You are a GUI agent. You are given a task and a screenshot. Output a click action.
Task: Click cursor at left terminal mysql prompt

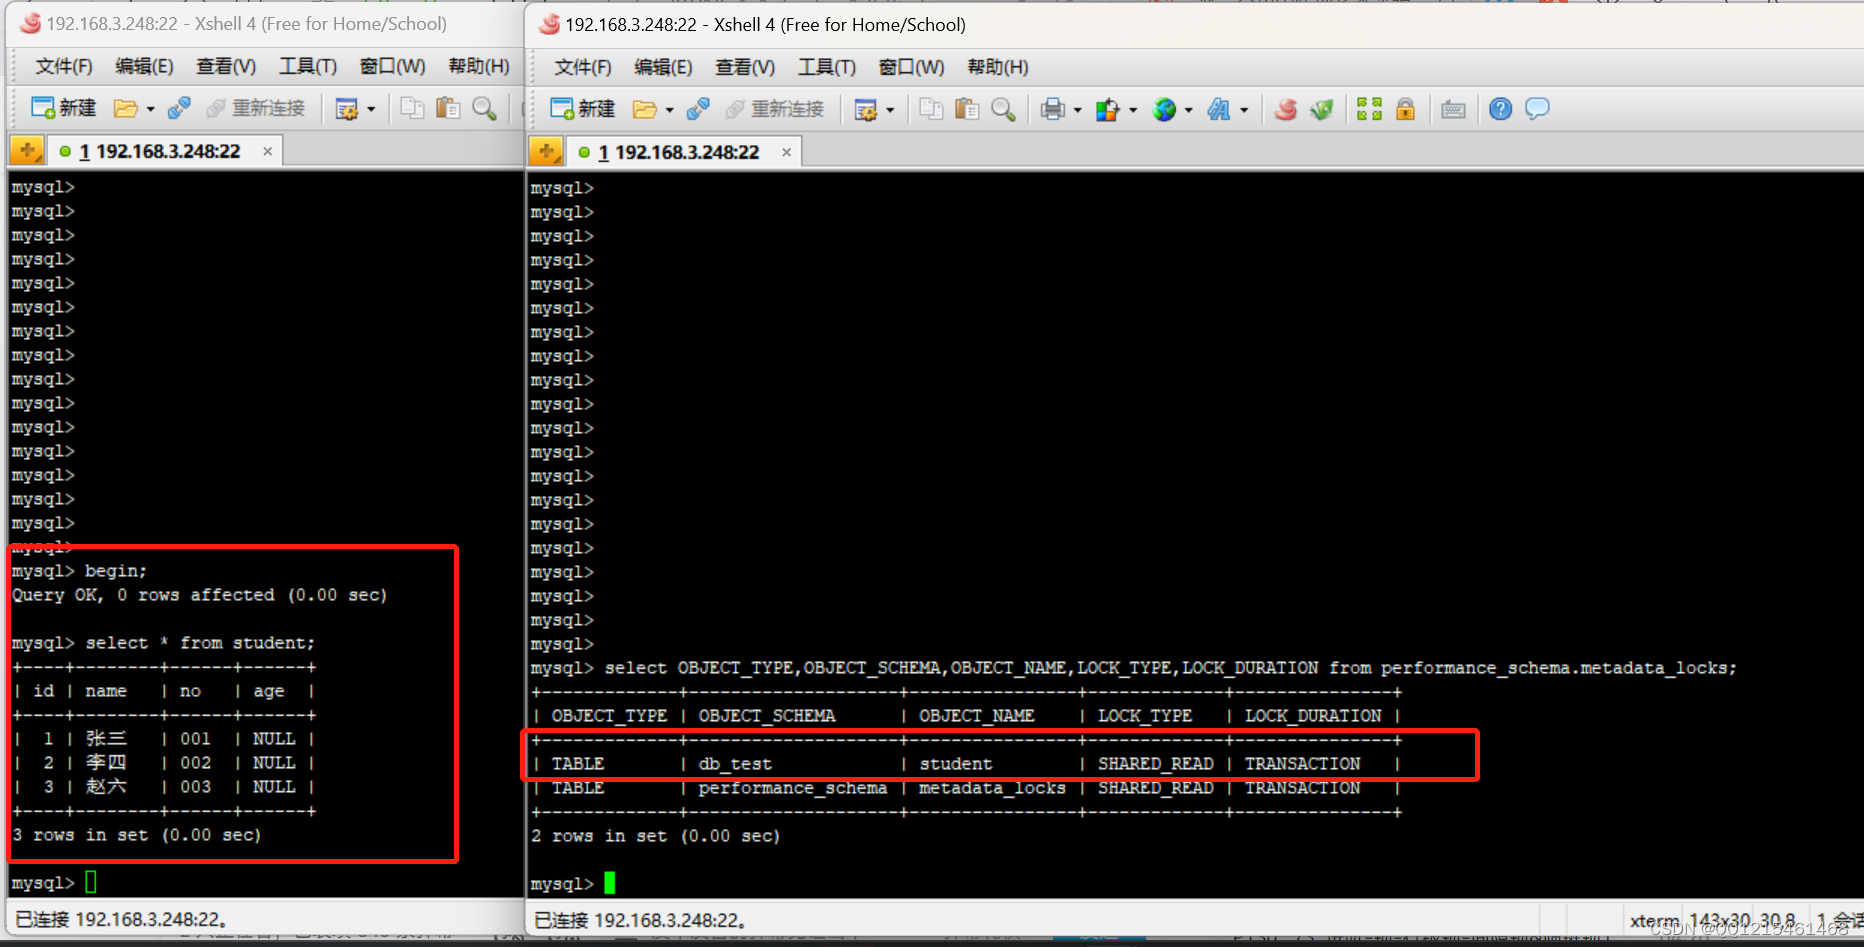91,882
